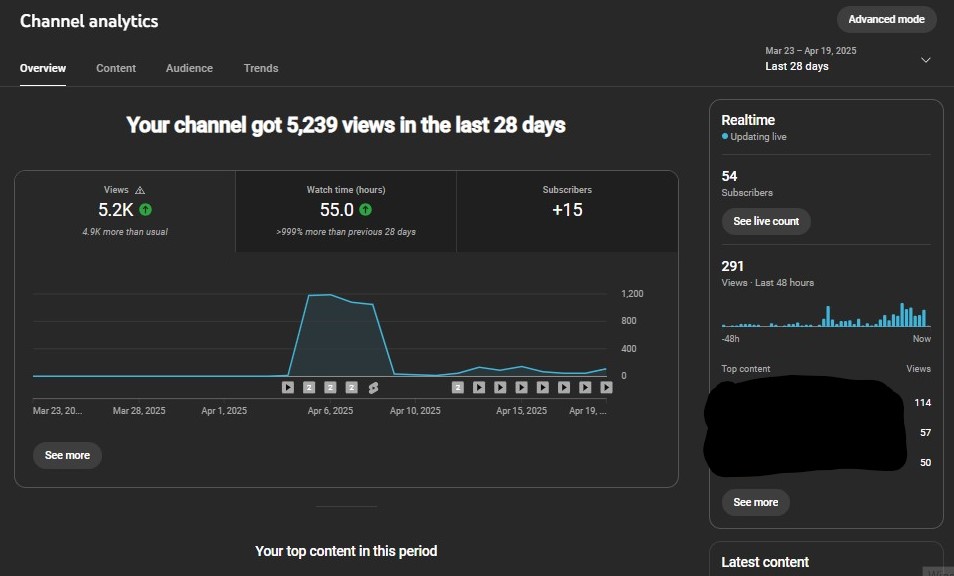Click the green up arrow beside 5.2K
Screen dimensions: 954x576
(x=145, y=210)
